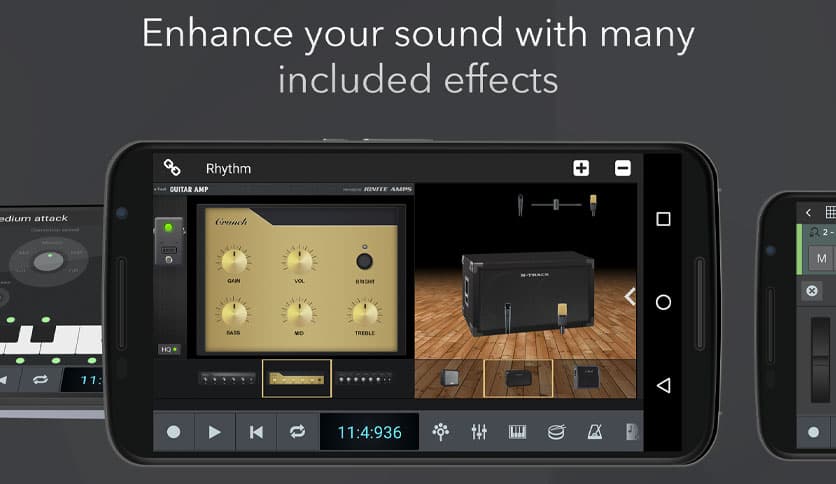Click the Vol knob

tap(299, 261)
